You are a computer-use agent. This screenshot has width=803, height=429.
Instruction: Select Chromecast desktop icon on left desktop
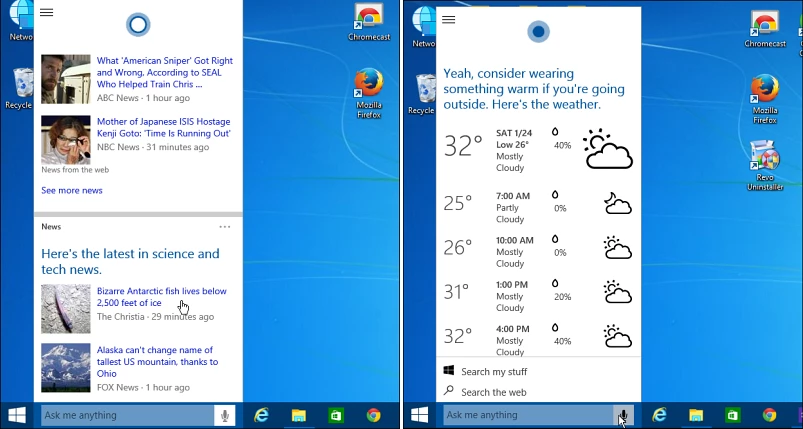(x=369, y=23)
